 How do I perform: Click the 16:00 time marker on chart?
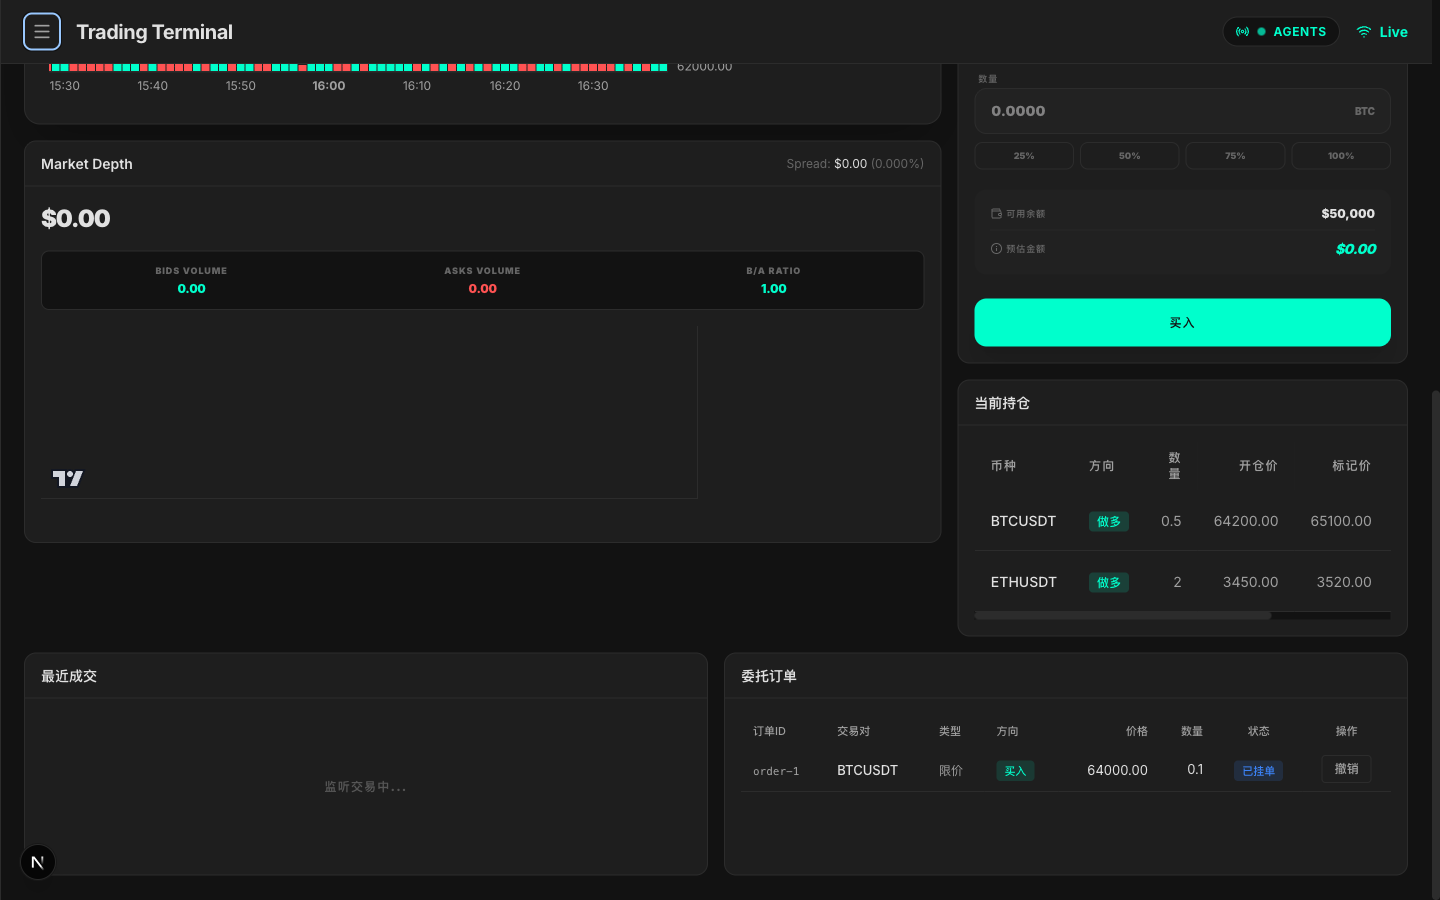pyautogui.click(x=329, y=86)
